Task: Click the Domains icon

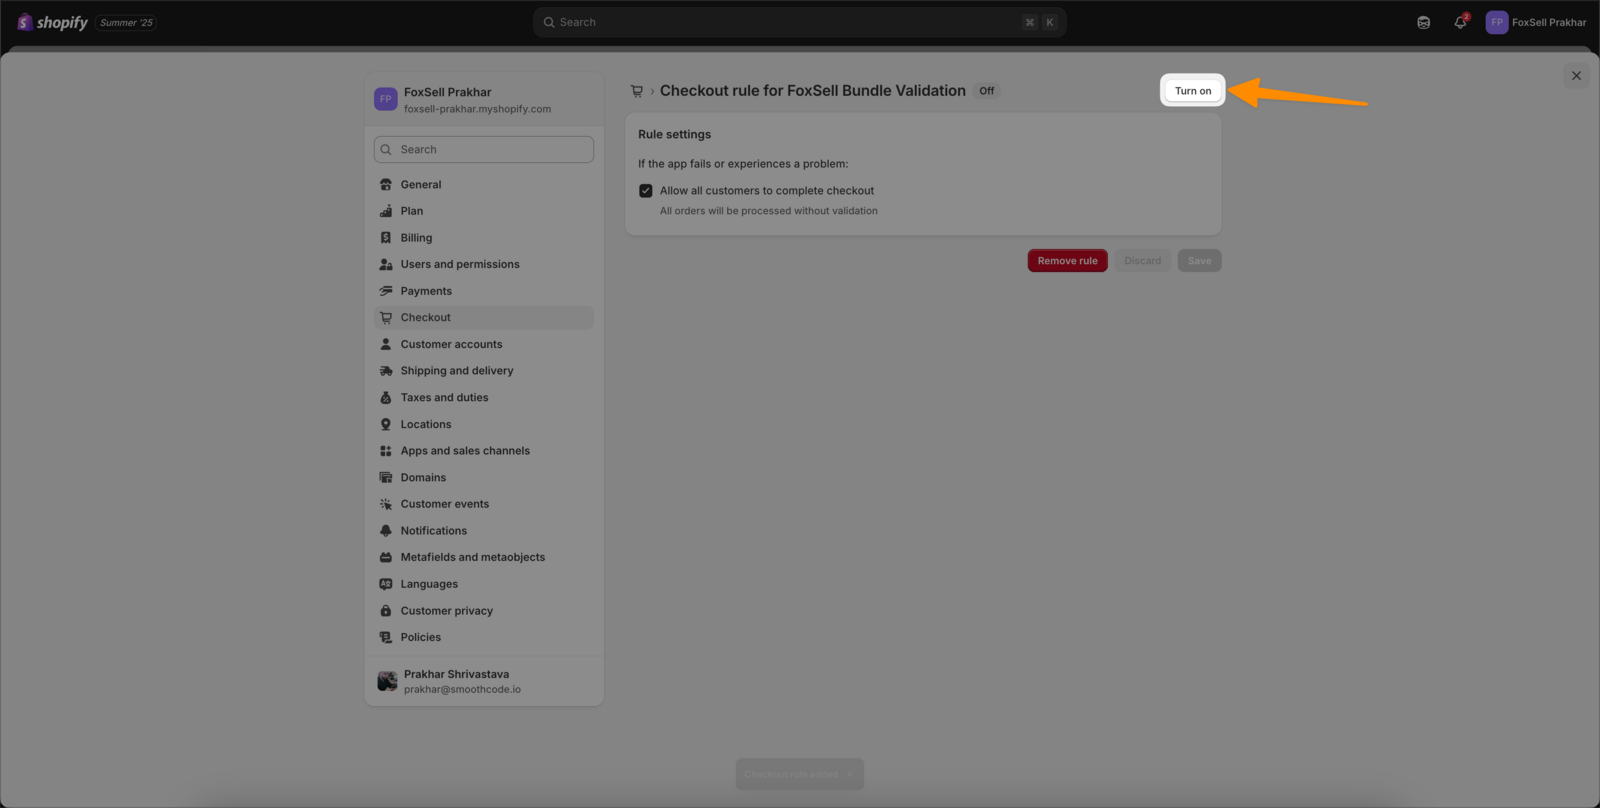Action: coord(386,478)
